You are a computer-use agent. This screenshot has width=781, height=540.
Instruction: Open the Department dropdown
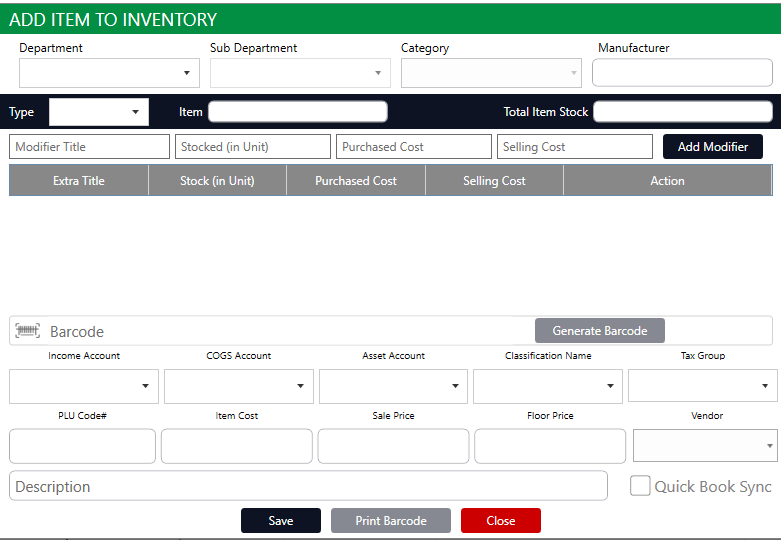pos(109,73)
